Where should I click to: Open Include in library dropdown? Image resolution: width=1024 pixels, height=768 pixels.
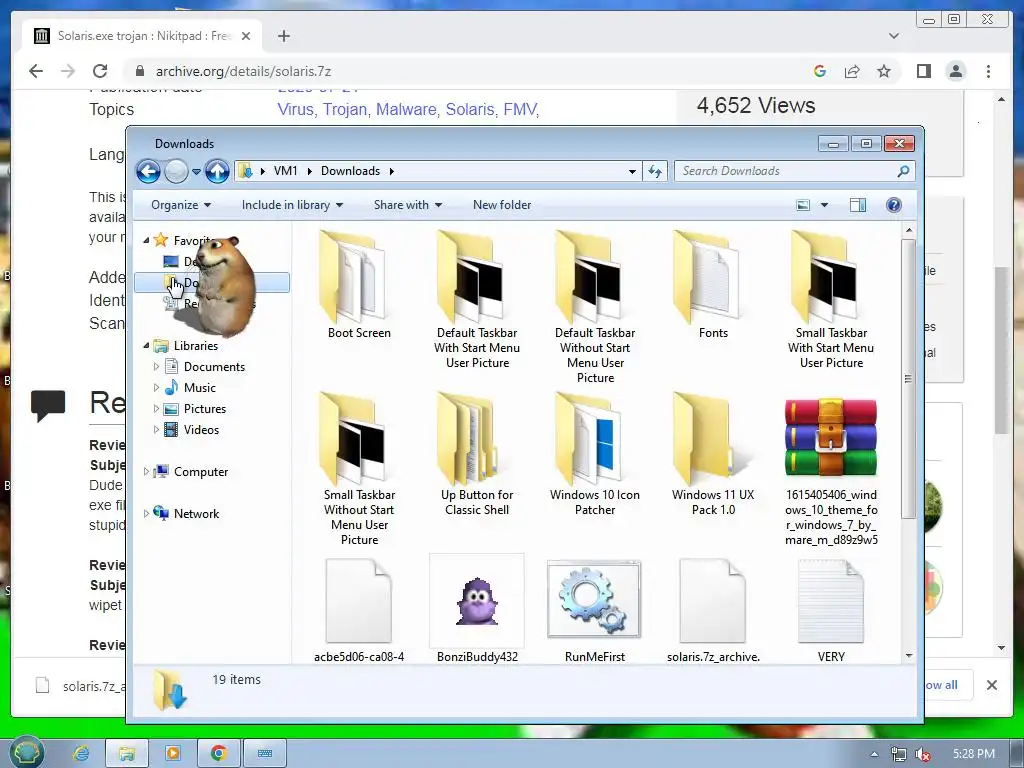(x=292, y=205)
